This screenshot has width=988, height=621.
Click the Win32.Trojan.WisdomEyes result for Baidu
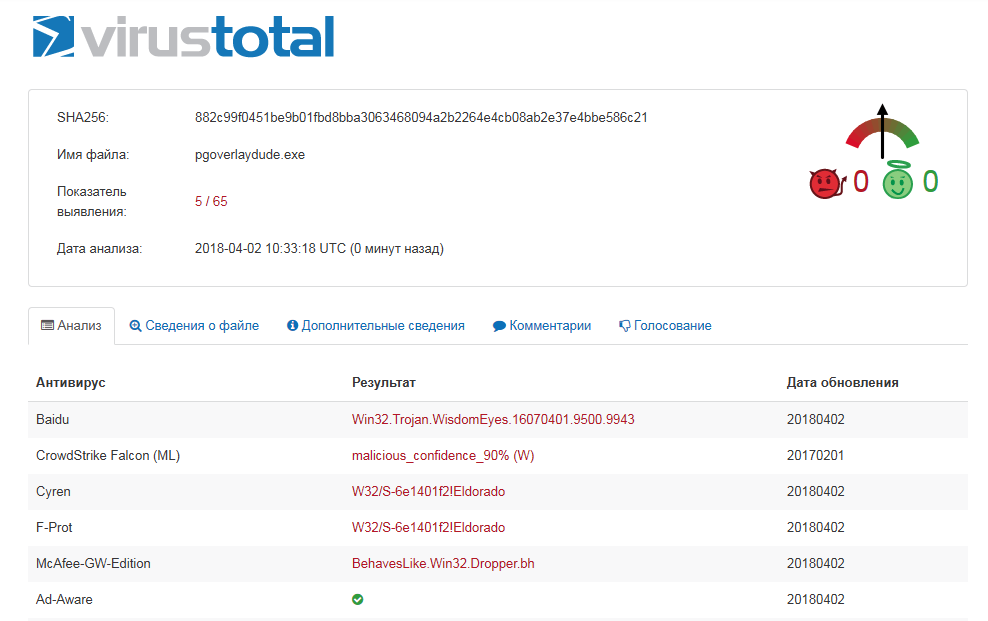(493, 419)
